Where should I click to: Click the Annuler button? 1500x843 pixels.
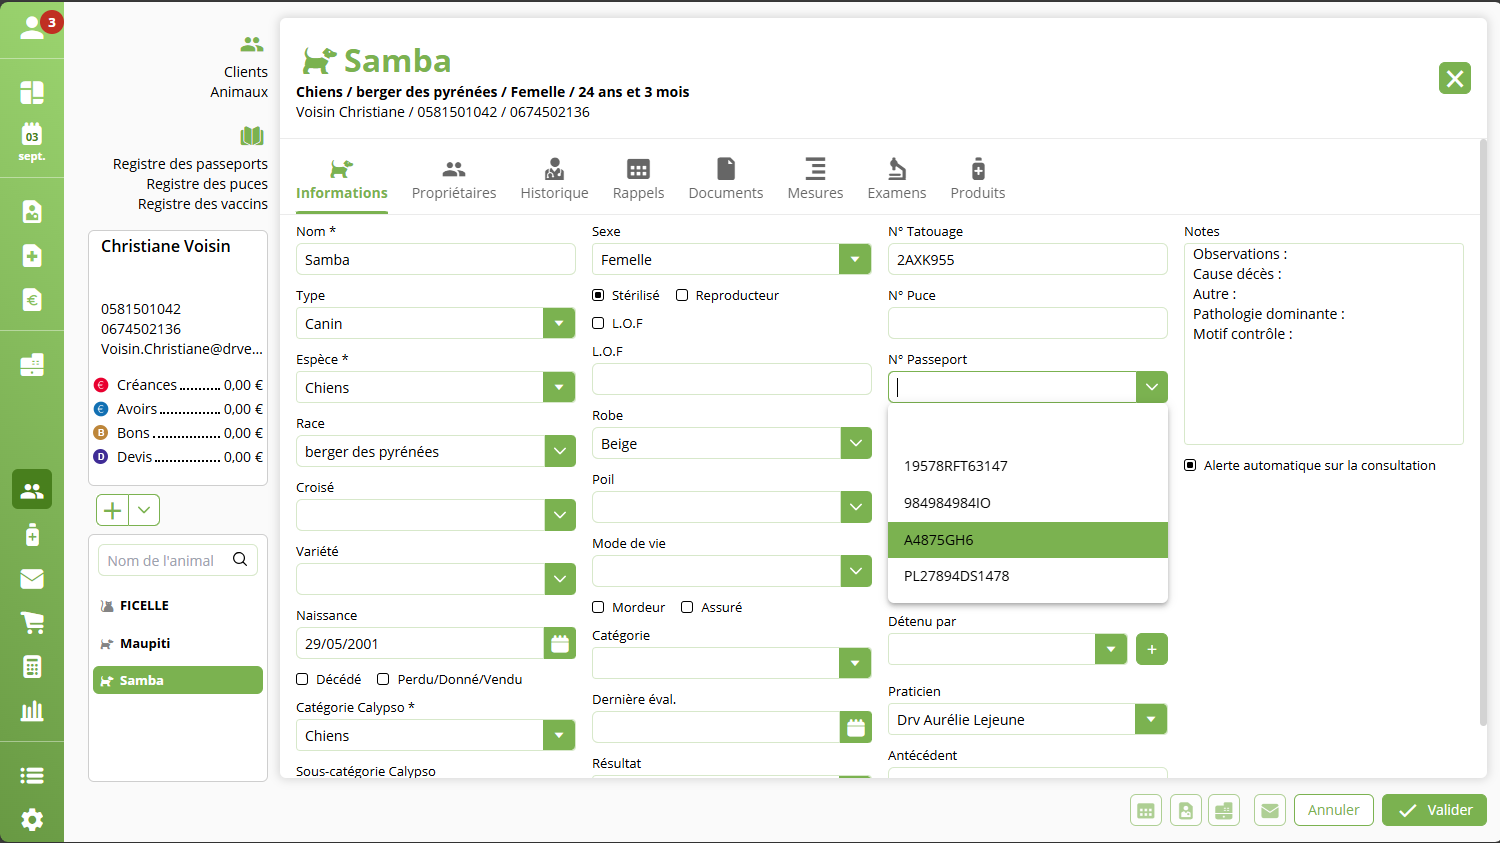point(1333,810)
